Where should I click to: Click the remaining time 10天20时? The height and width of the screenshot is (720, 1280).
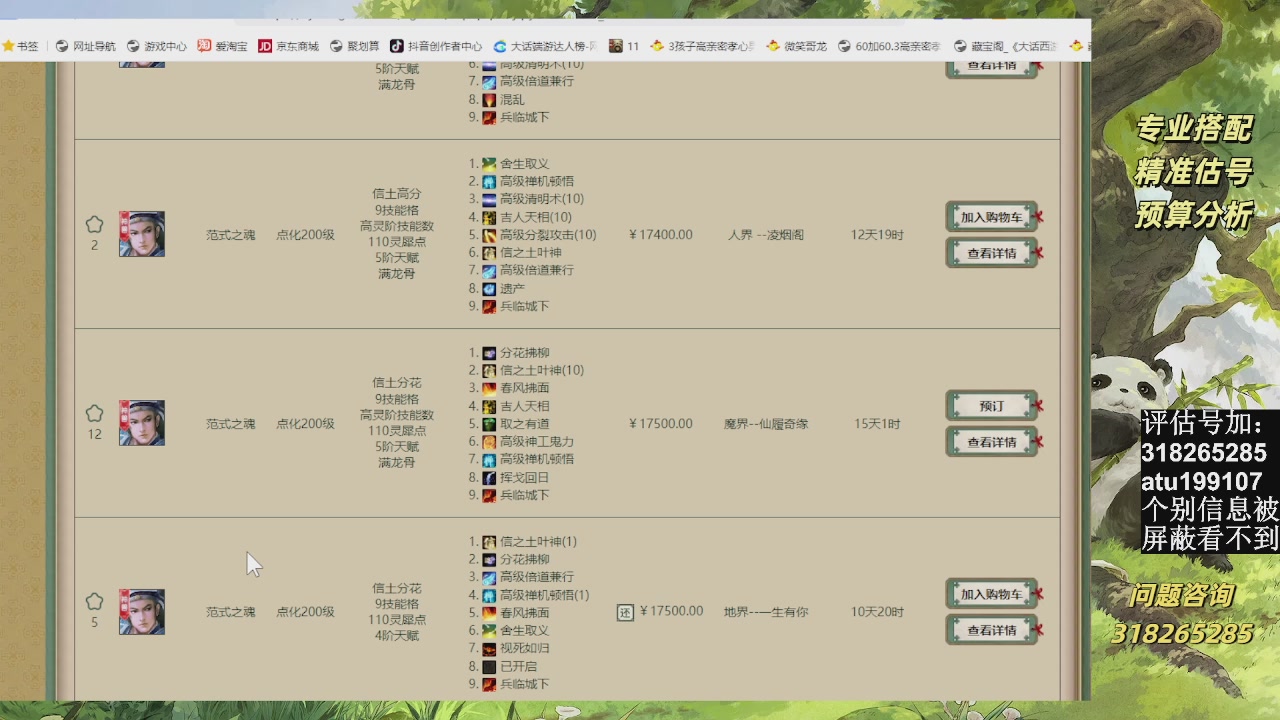click(x=877, y=612)
